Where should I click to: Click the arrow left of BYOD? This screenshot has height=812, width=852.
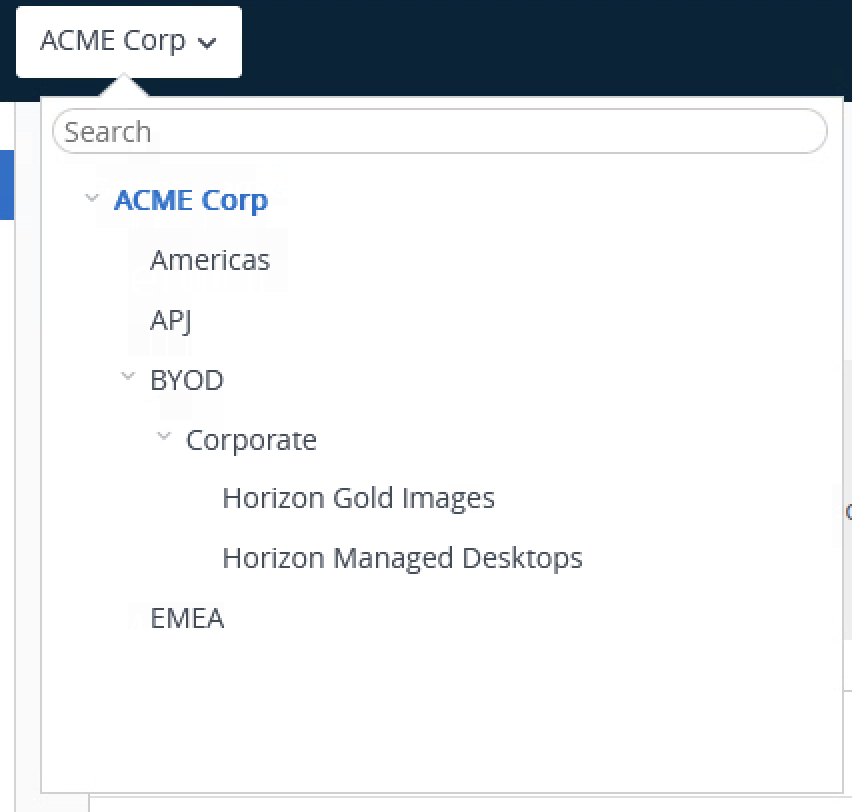(x=128, y=377)
